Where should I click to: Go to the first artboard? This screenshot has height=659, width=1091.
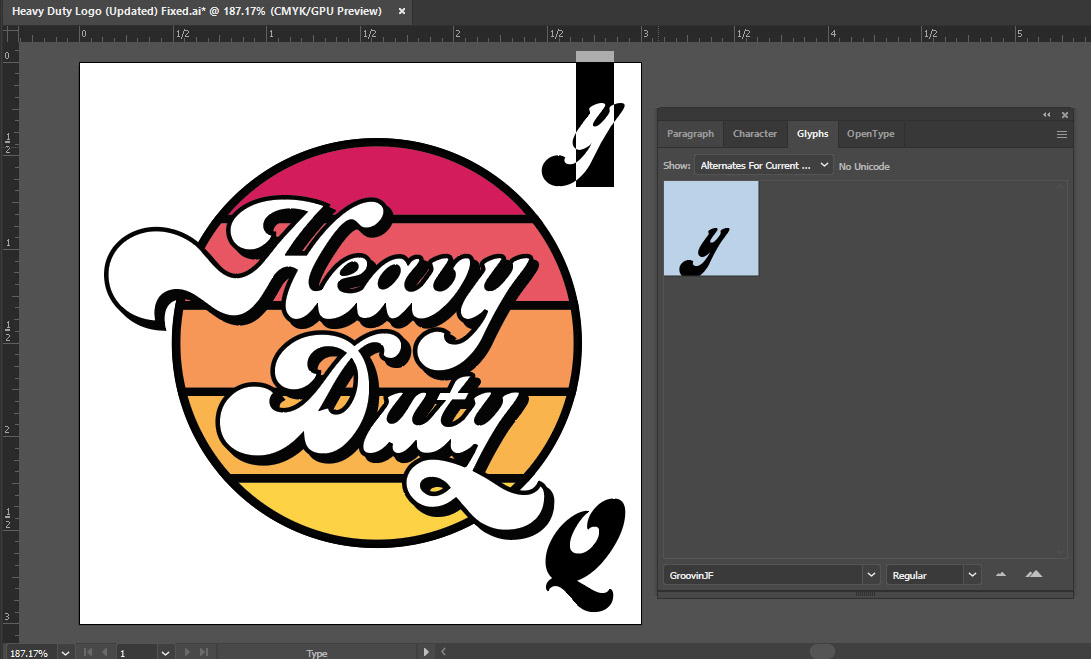[88, 652]
